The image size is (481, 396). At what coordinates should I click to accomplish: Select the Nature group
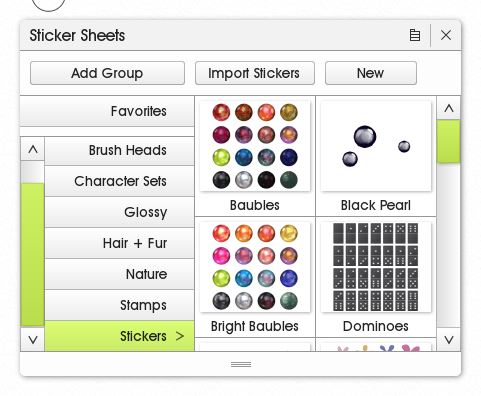coord(119,274)
